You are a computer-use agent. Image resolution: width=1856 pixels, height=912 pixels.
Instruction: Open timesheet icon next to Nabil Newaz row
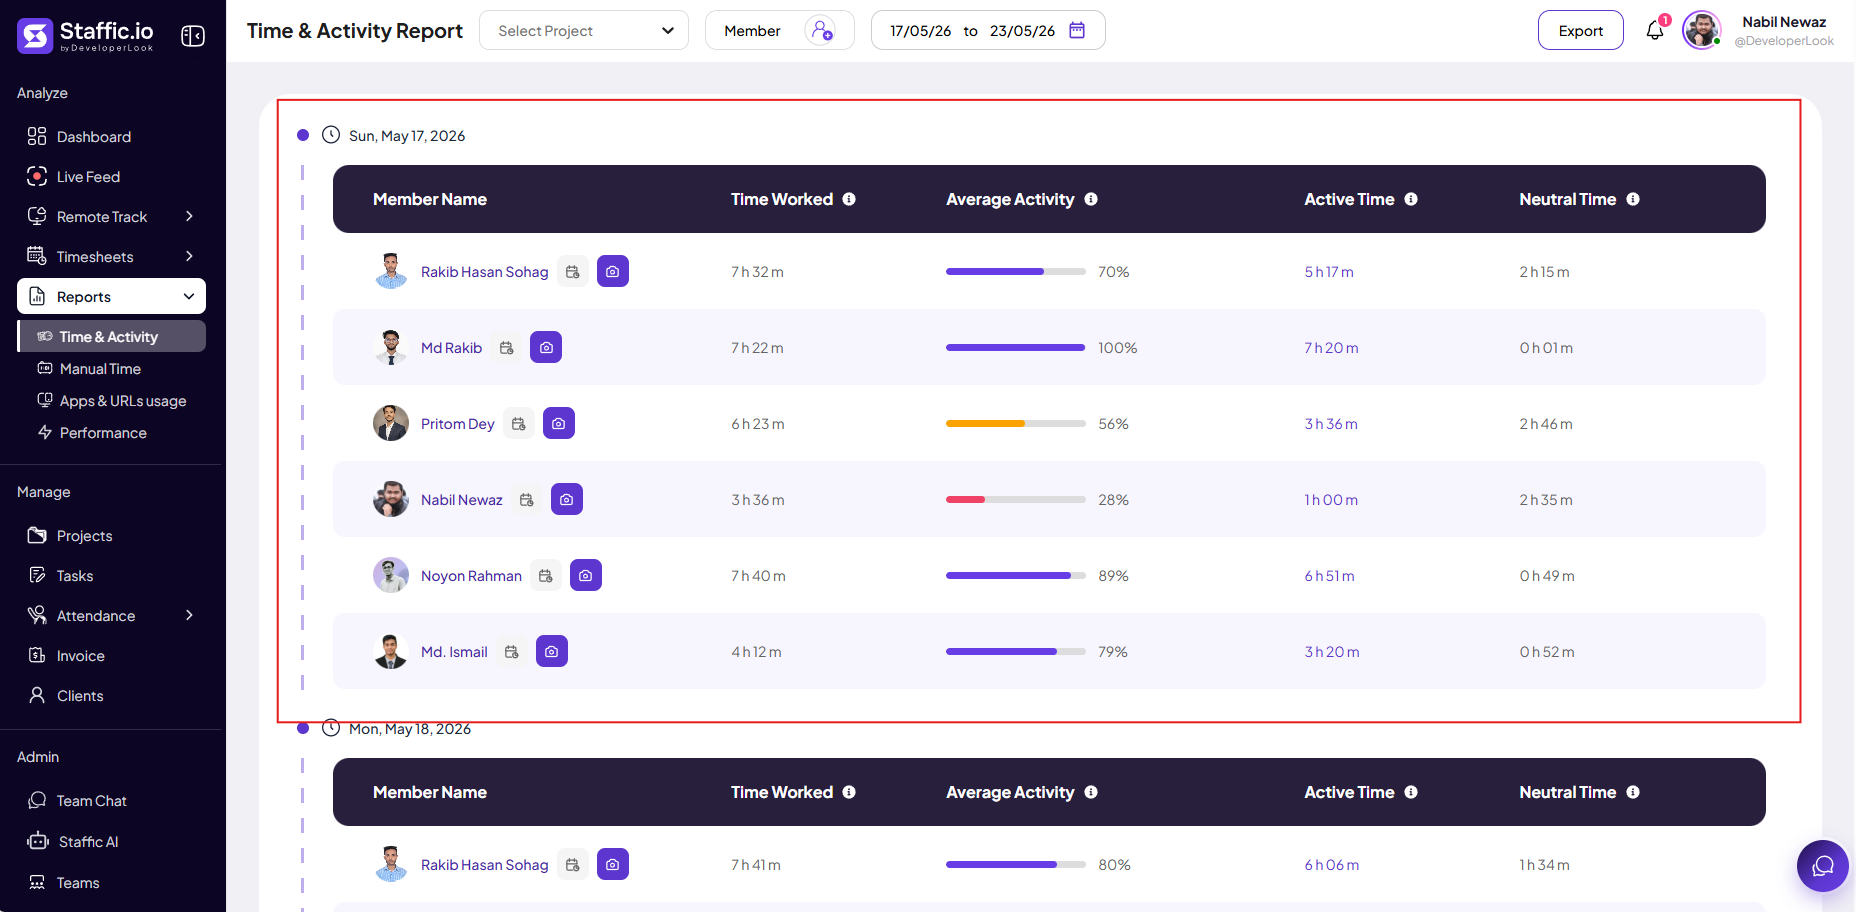pos(527,499)
